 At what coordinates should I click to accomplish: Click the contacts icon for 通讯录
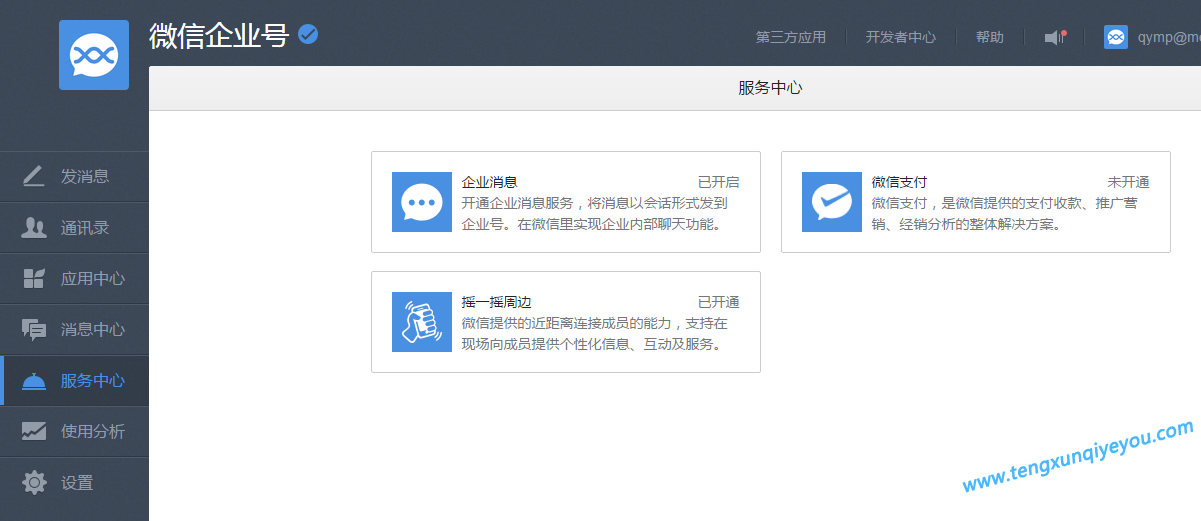[34, 227]
